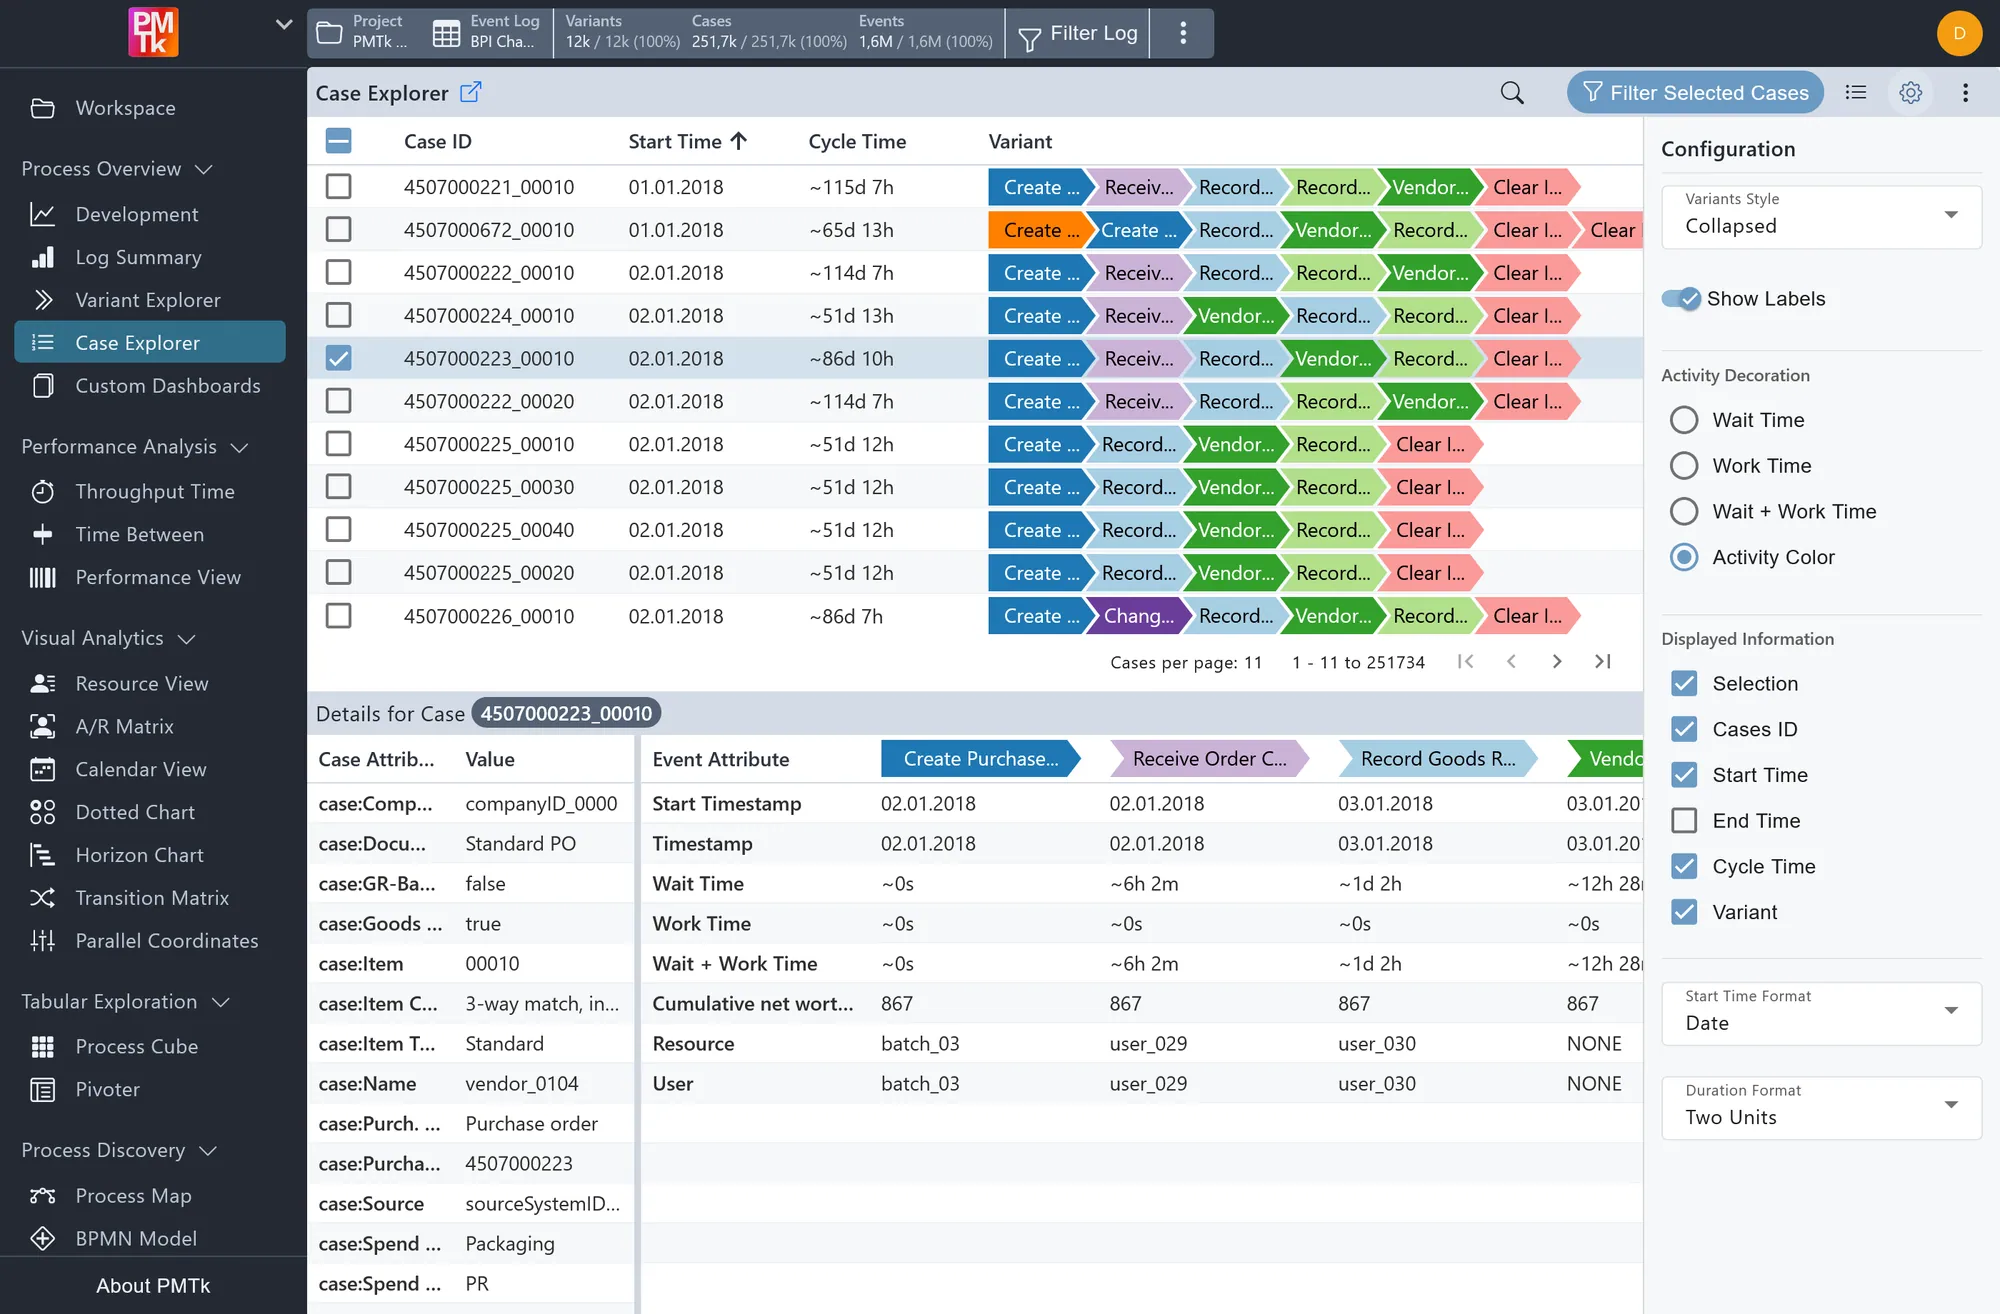Open Throughput Time view

[x=155, y=492]
